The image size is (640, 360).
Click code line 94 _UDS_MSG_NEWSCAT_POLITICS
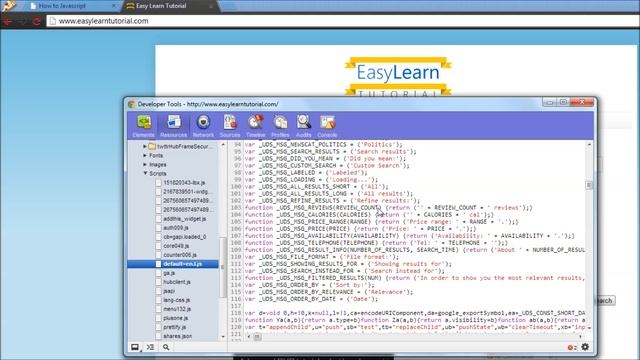click(x=324, y=144)
